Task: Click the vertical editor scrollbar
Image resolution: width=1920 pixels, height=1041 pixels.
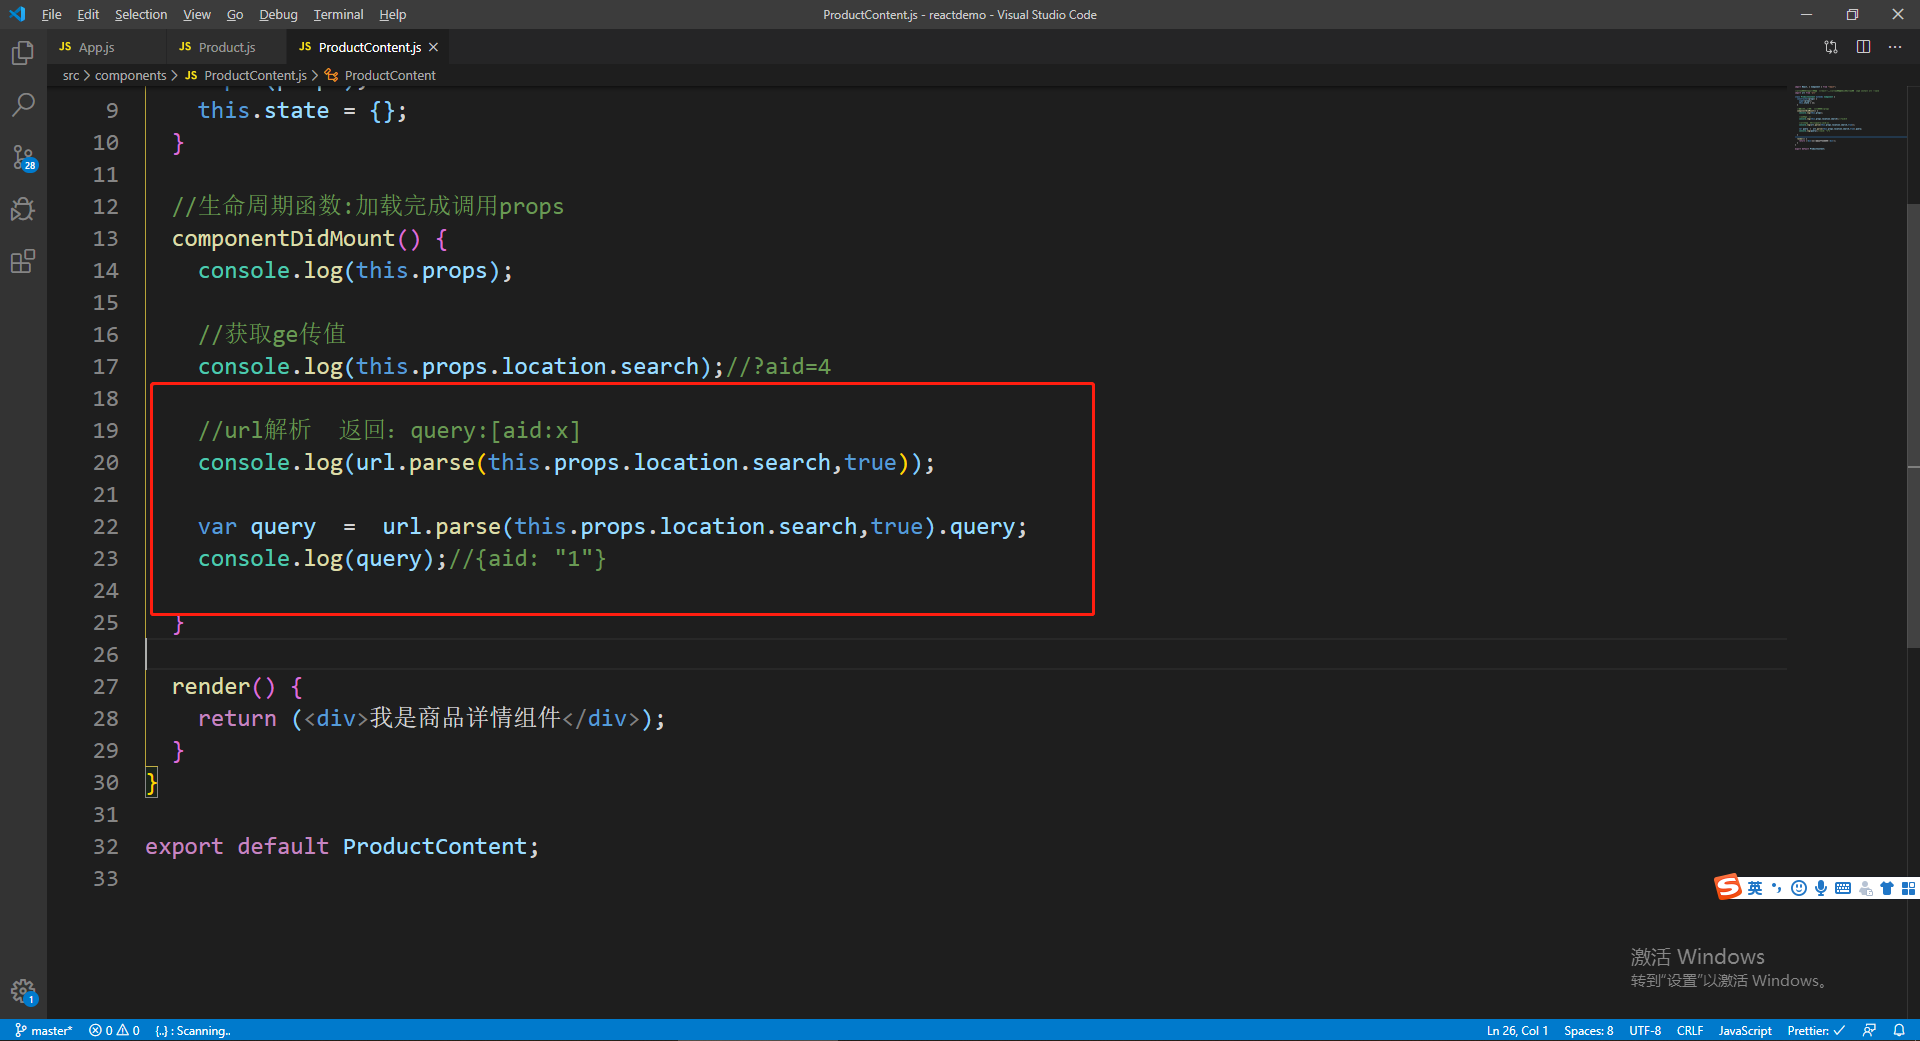Action: point(1913,425)
